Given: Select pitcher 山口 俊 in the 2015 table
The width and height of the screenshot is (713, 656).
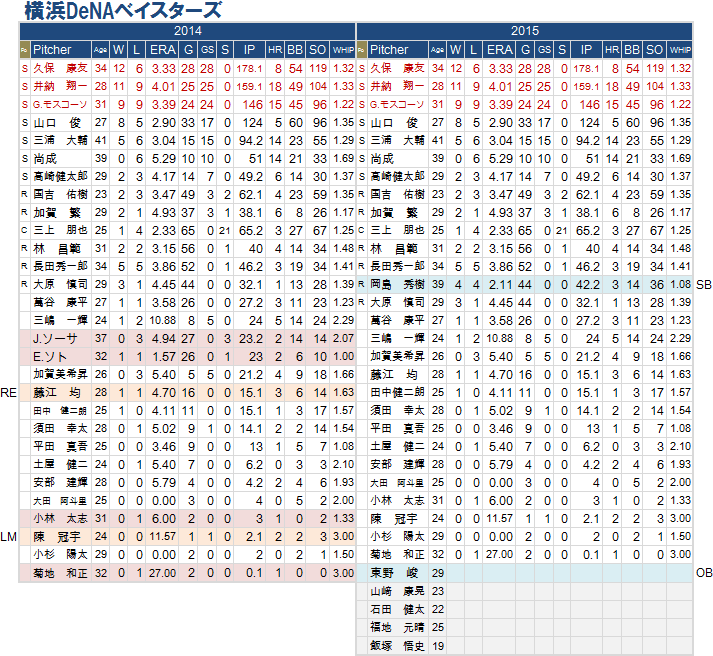Looking at the screenshot, I should coord(394,123).
